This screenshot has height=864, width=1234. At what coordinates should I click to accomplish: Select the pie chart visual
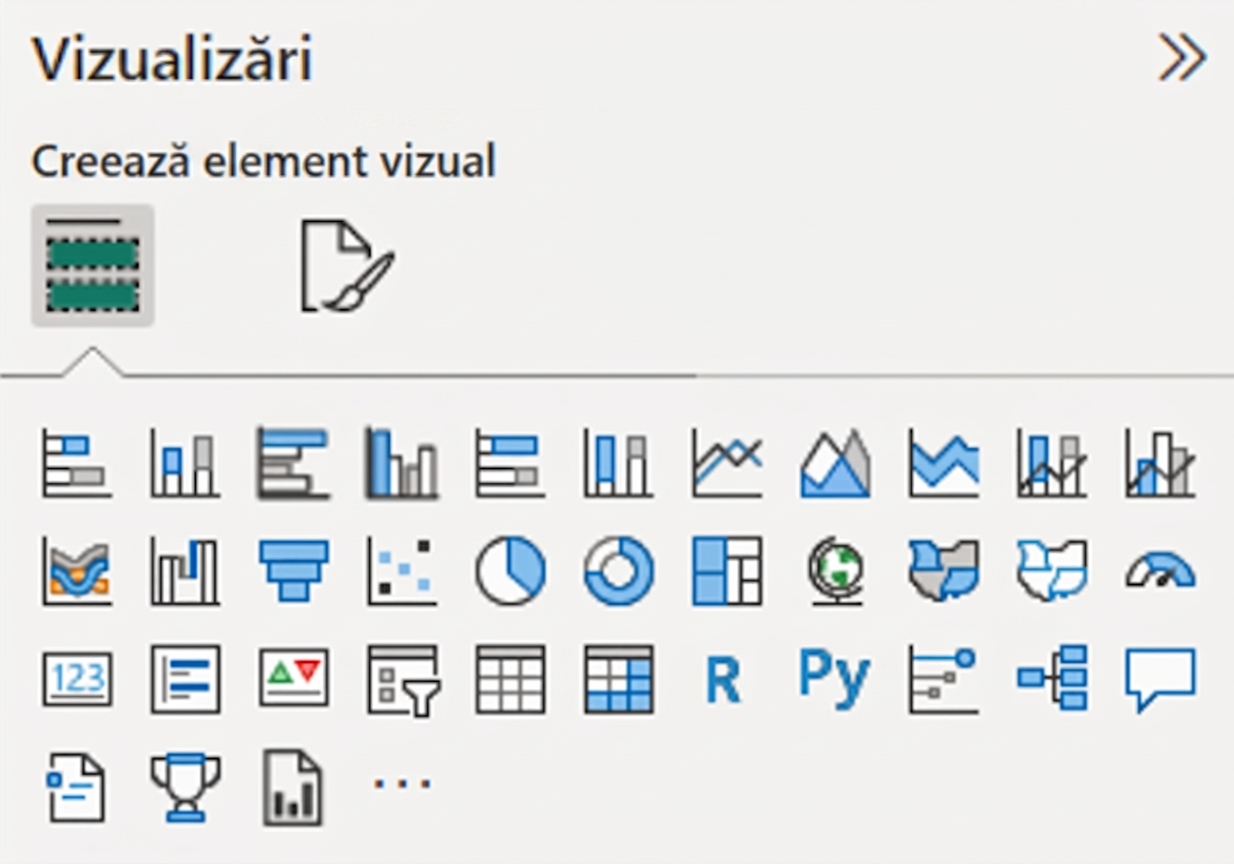[x=510, y=571]
